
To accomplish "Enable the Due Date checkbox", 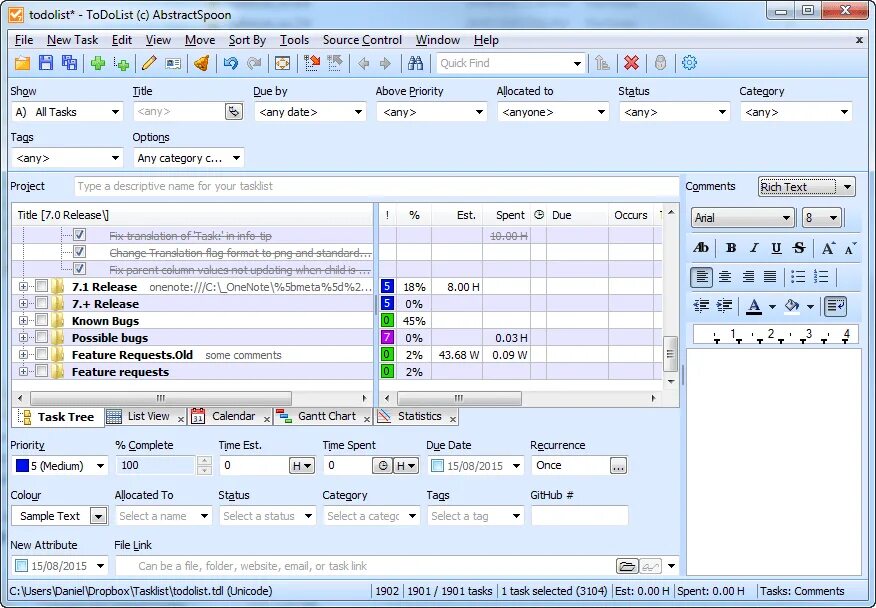I will (438, 466).
